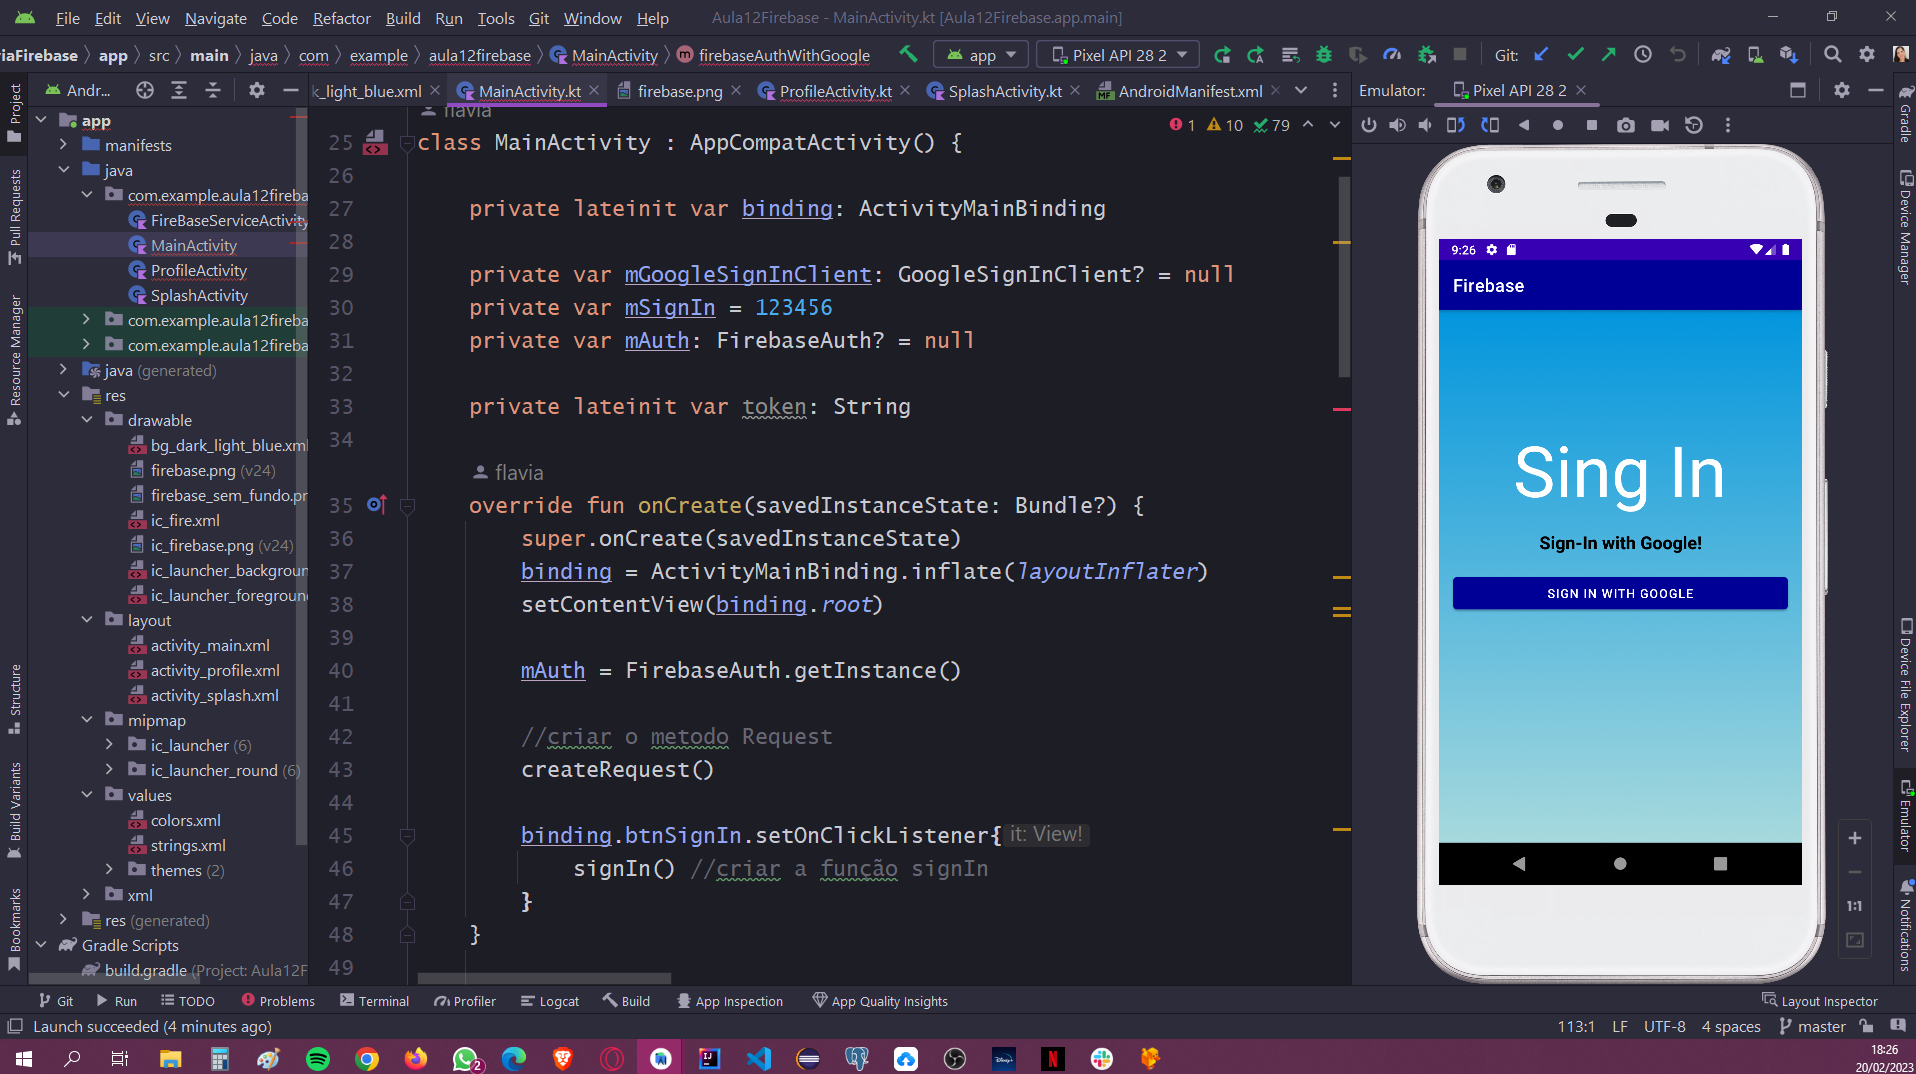Screen dimensions: 1916x1074
Task: Expand the manifests folder
Action: [64, 145]
